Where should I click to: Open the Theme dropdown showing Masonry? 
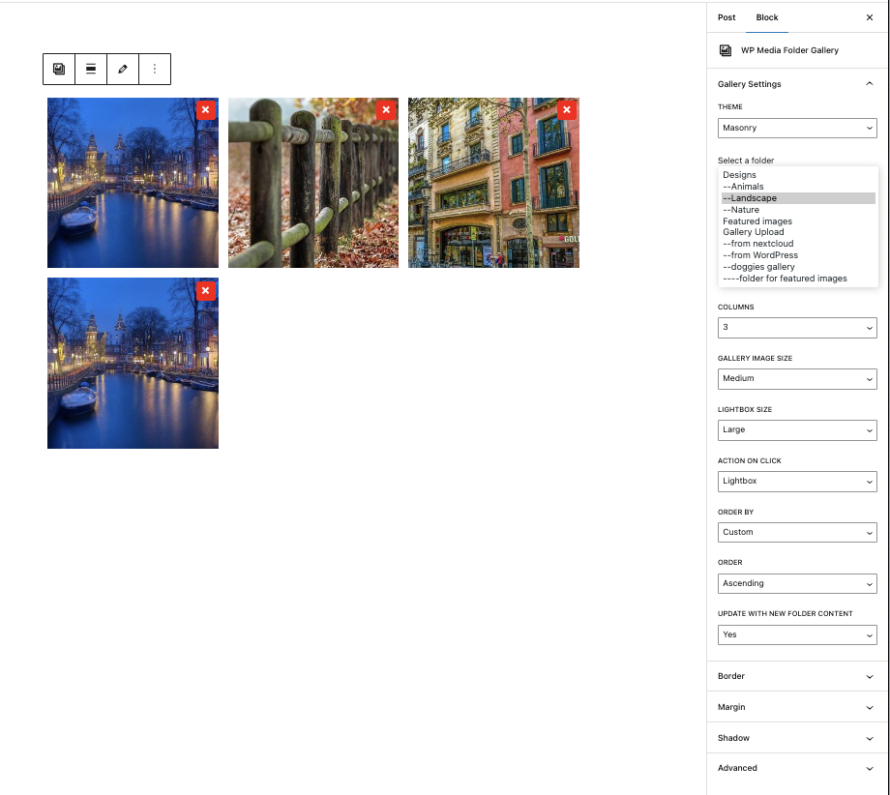pos(797,128)
